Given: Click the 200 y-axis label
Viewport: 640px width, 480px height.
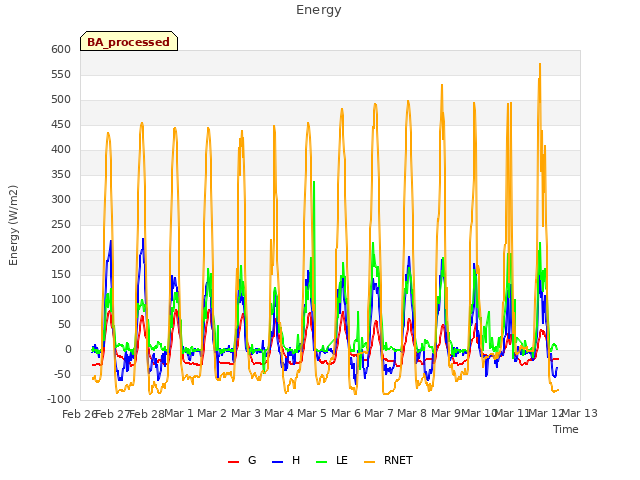Looking at the screenshot, I should click(61, 249).
